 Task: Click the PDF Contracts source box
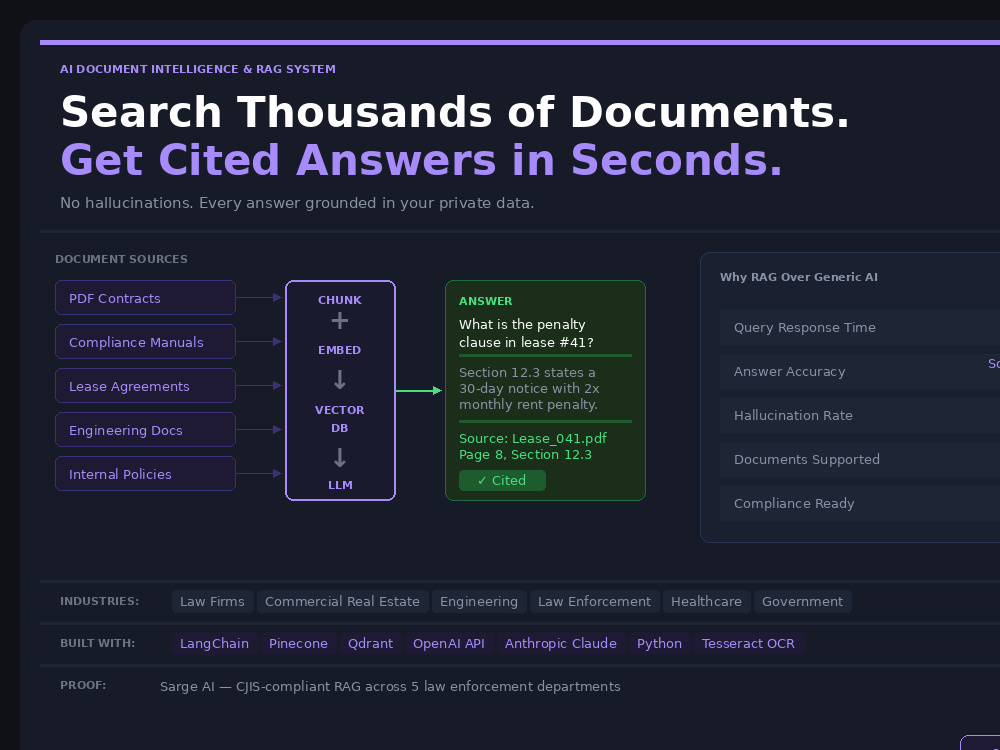[145, 298]
